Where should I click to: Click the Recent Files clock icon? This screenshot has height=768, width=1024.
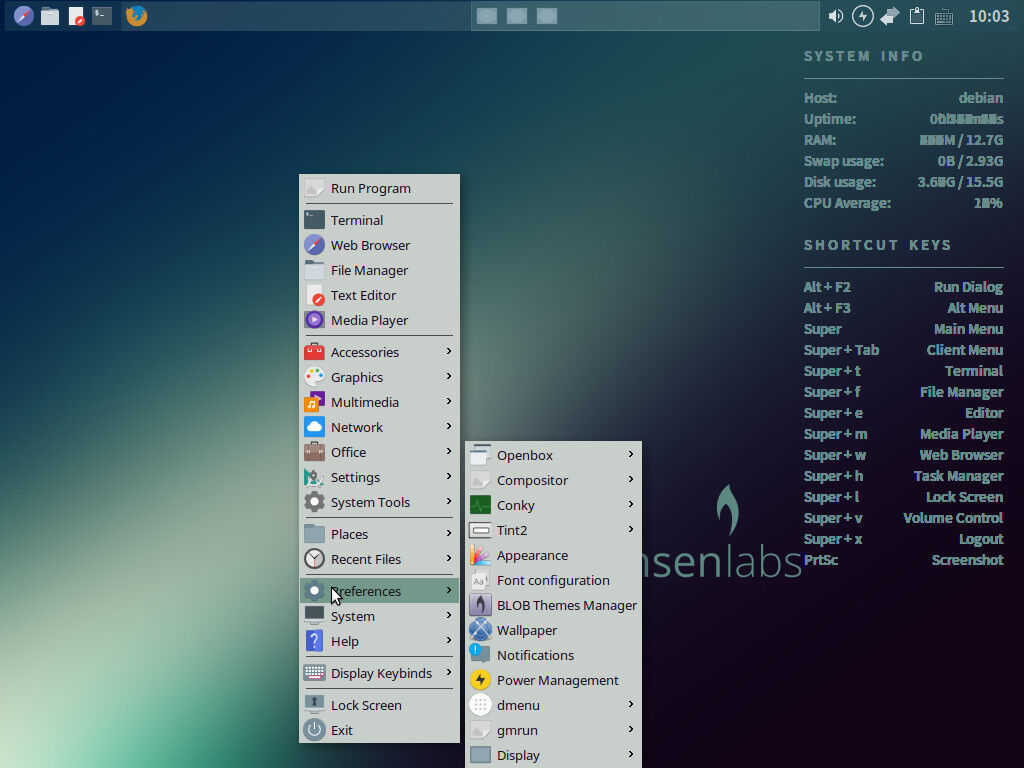click(314, 559)
